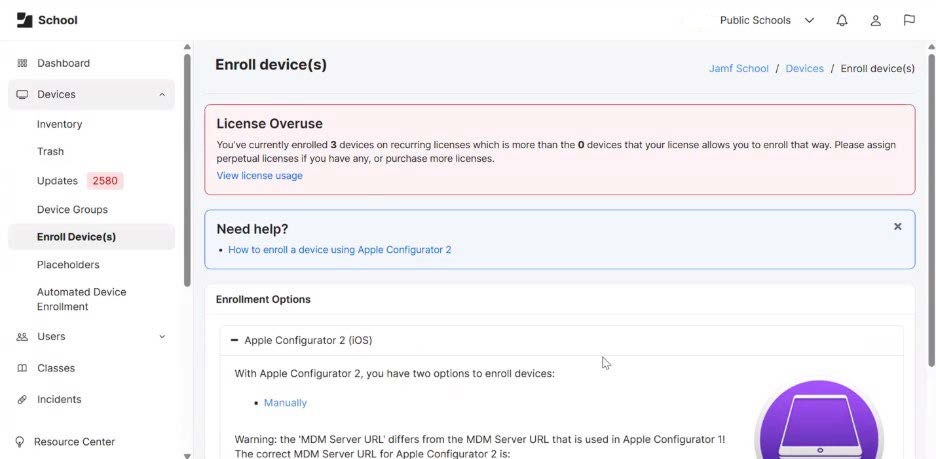The height and width of the screenshot is (459, 936).
Task: Collapse Apple Configurator 2 (iOS) section
Action: click(234, 340)
